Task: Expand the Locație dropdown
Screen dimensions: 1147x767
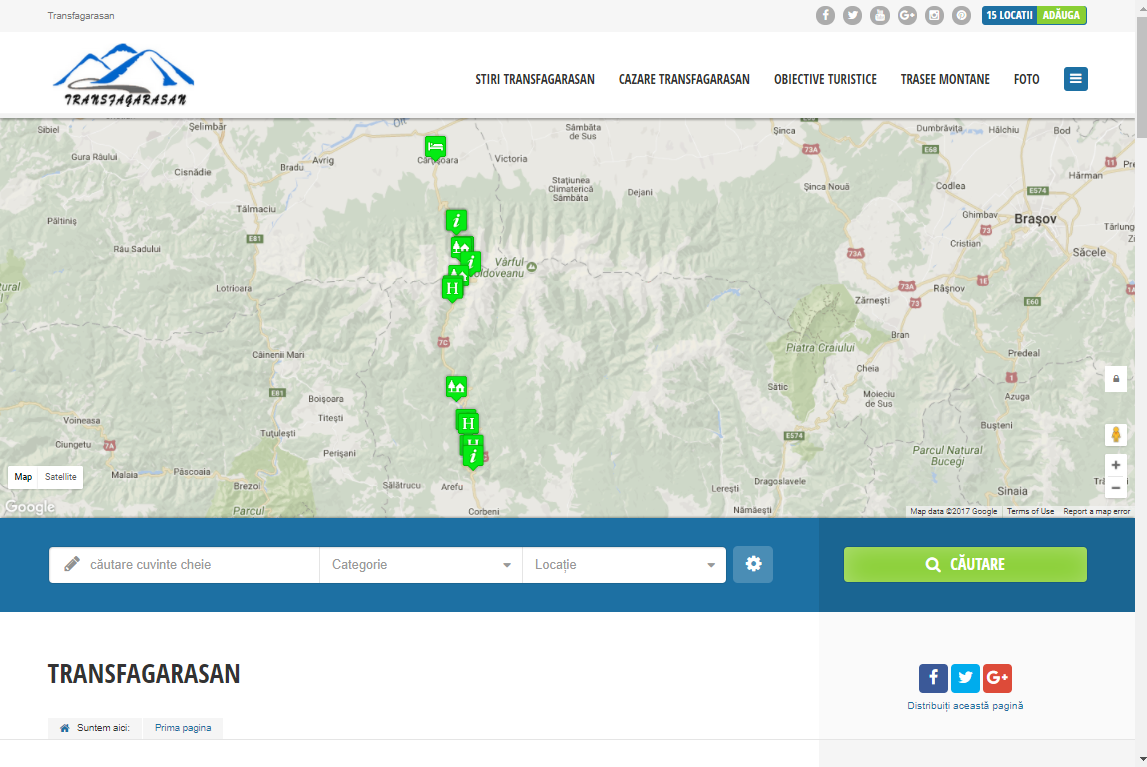Action: pos(624,565)
